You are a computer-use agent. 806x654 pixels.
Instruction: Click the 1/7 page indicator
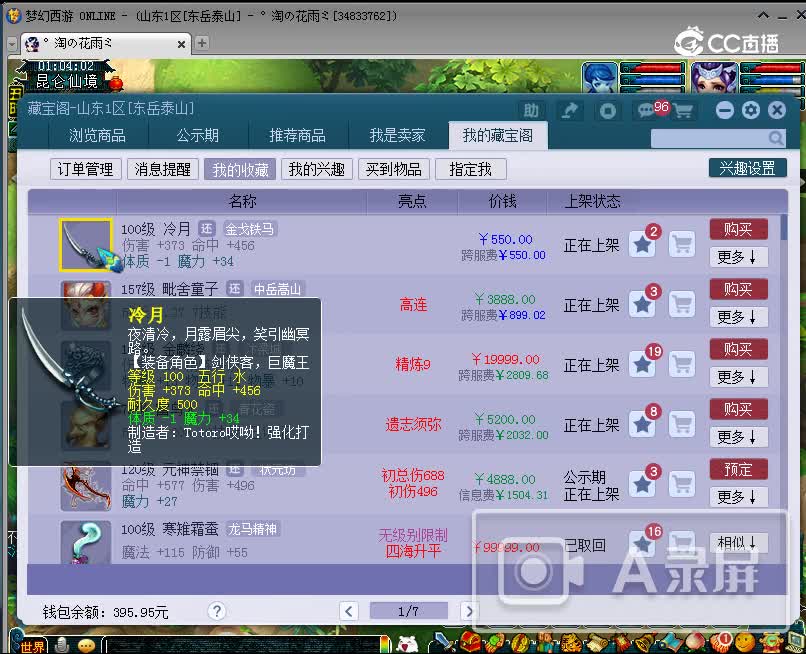(x=409, y=611)
